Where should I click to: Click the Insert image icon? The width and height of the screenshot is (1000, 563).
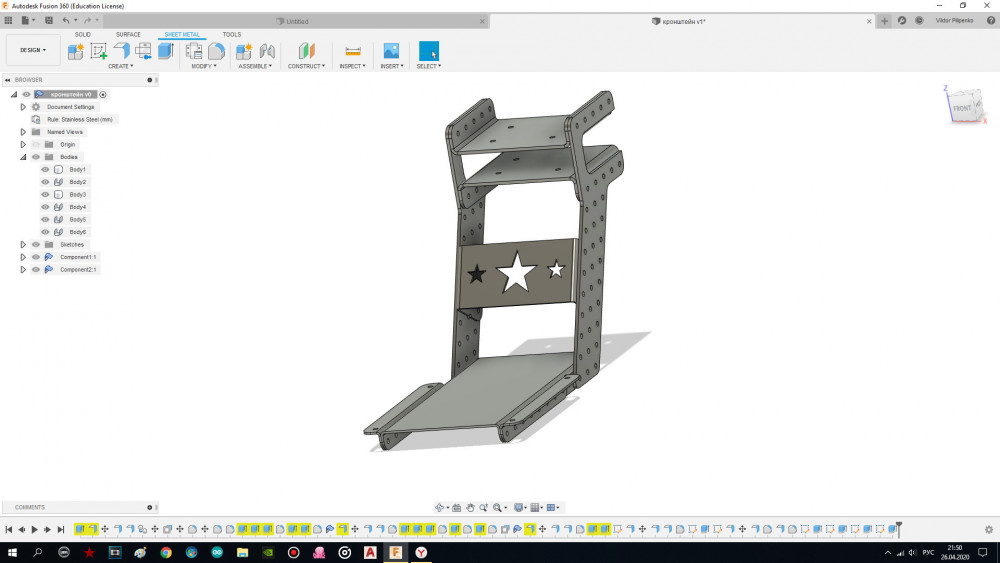point(391,51)
